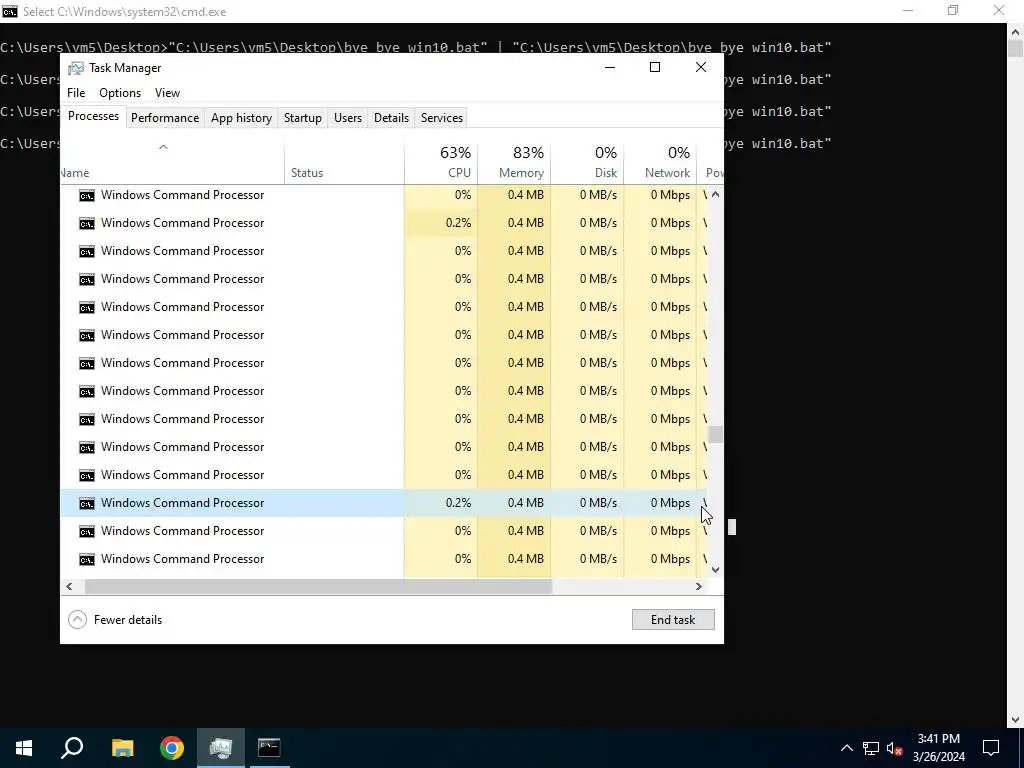Open the Options menu in Task Manager
1024x768 pixels.
(120, 93)
